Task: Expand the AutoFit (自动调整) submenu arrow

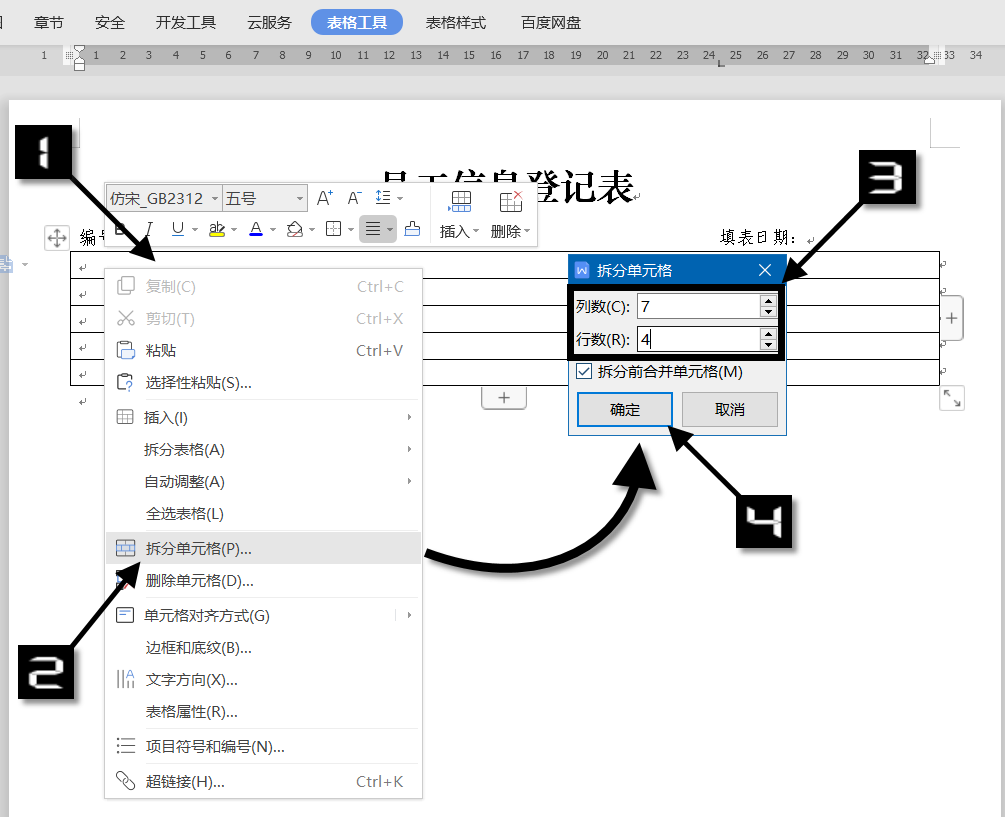Action: (409, 481)
